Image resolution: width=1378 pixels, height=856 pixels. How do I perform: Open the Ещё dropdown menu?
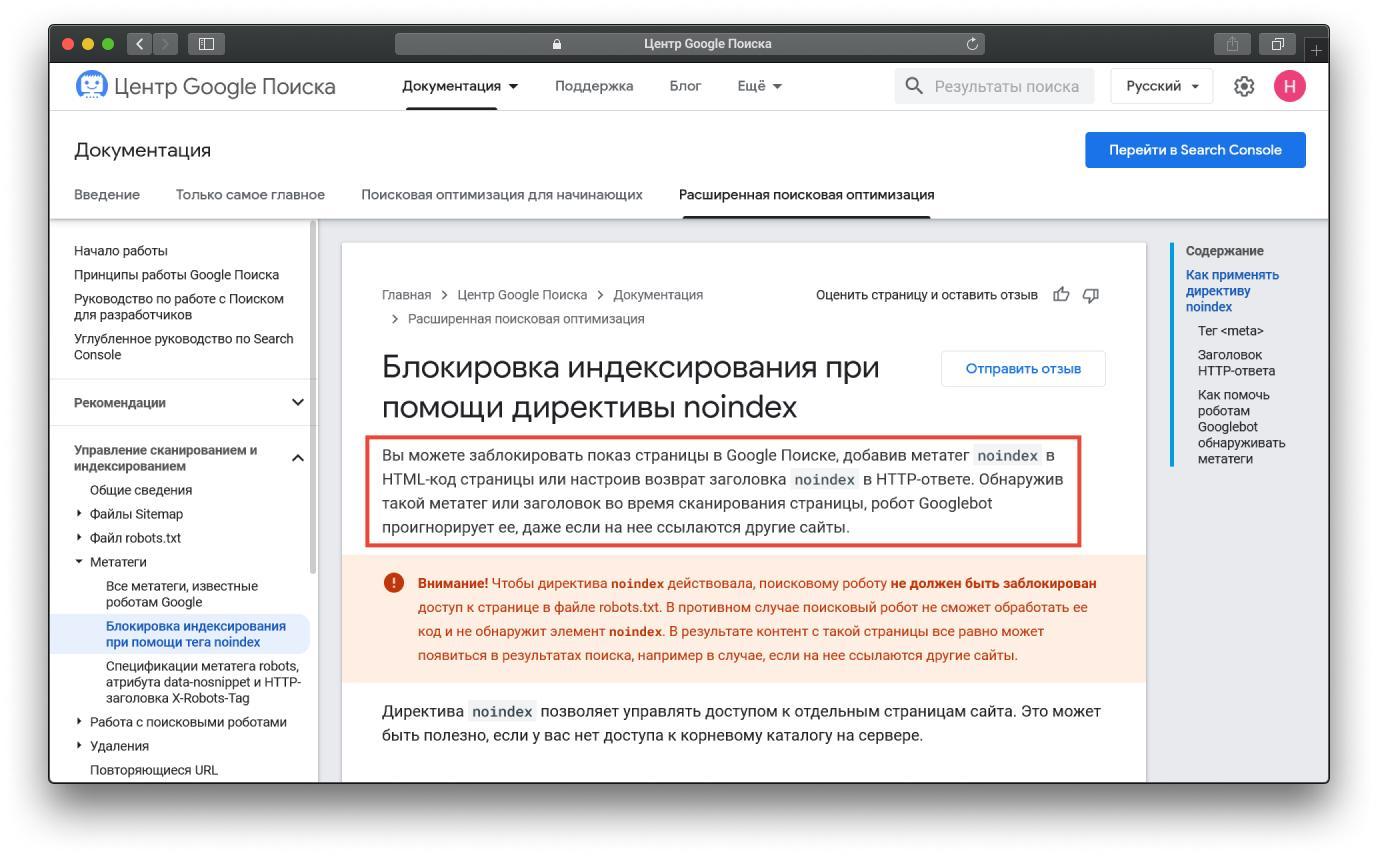(760, 86)
